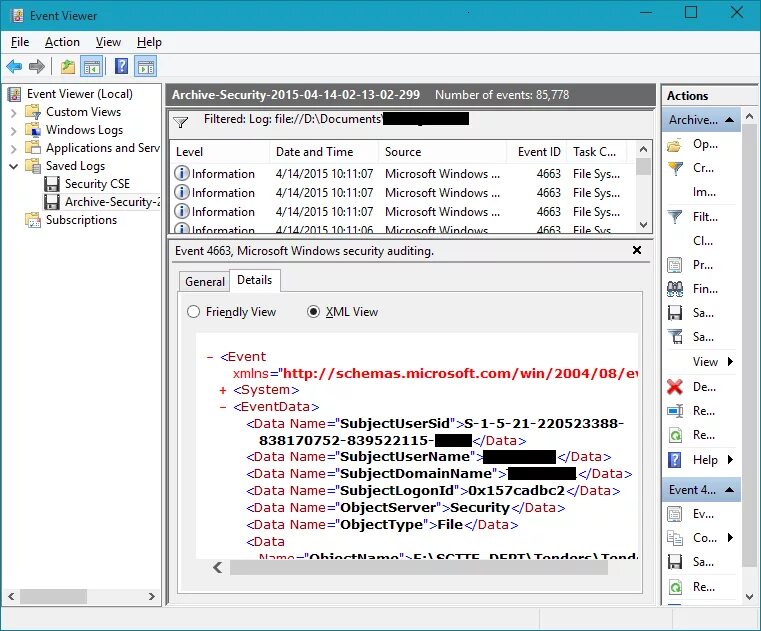Switch to the Details tab
Screen dimensions: 761x631
[x=255, y=280]
